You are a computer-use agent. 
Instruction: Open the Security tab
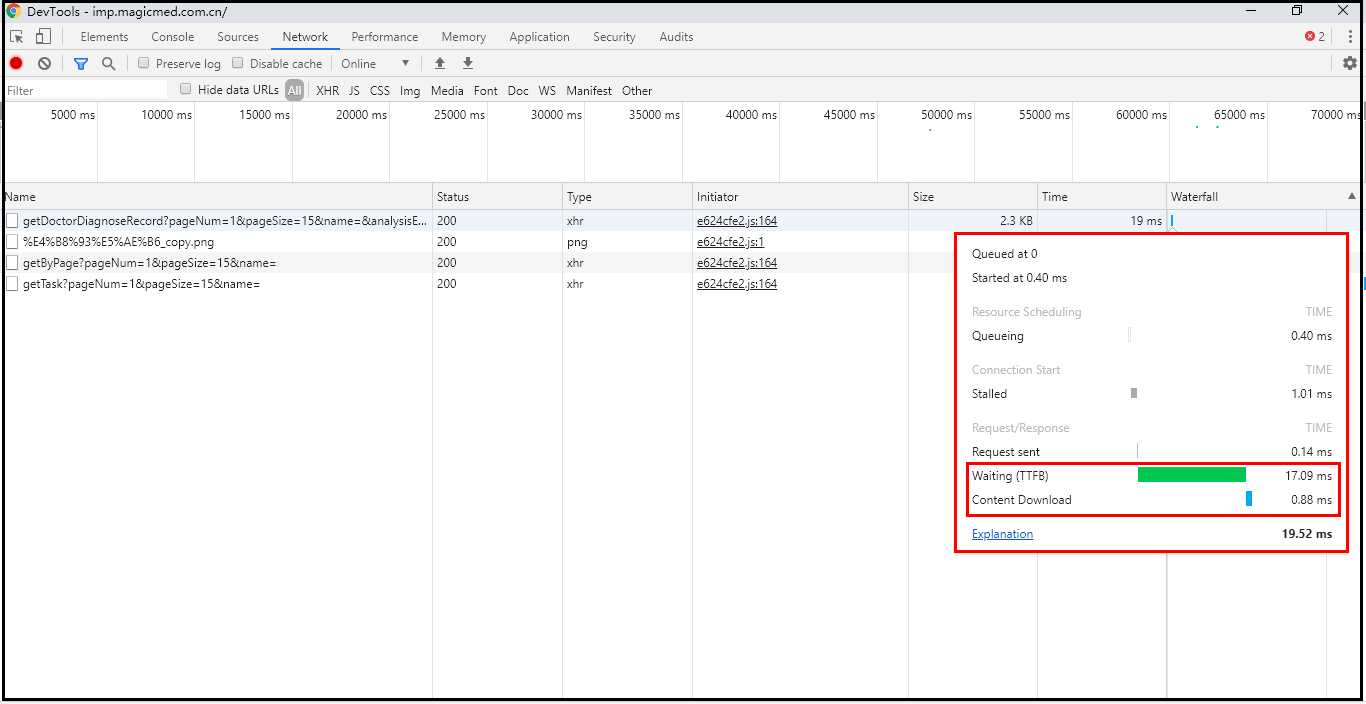(x=614, y=37)
